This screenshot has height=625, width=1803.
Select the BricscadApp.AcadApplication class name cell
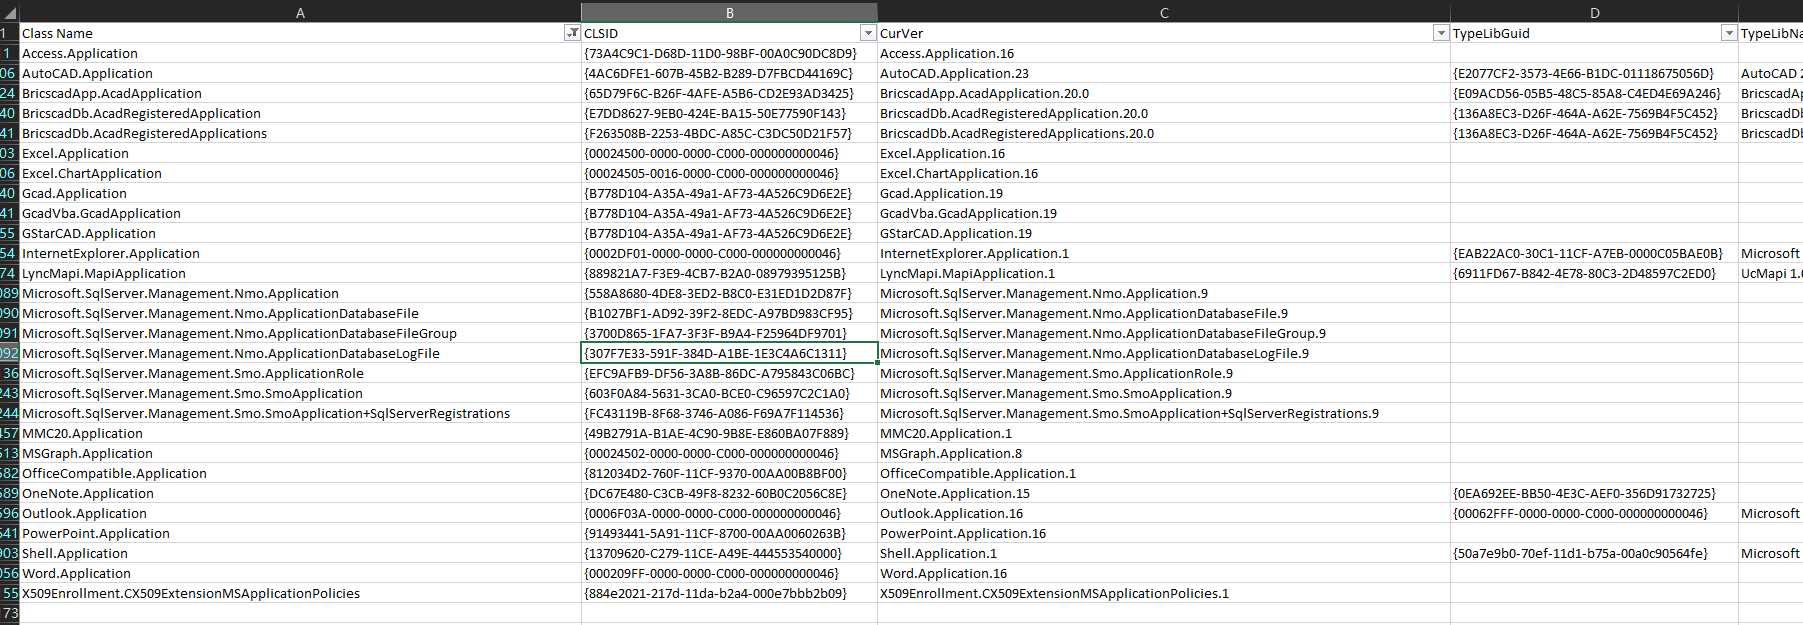tap(300, 93)
